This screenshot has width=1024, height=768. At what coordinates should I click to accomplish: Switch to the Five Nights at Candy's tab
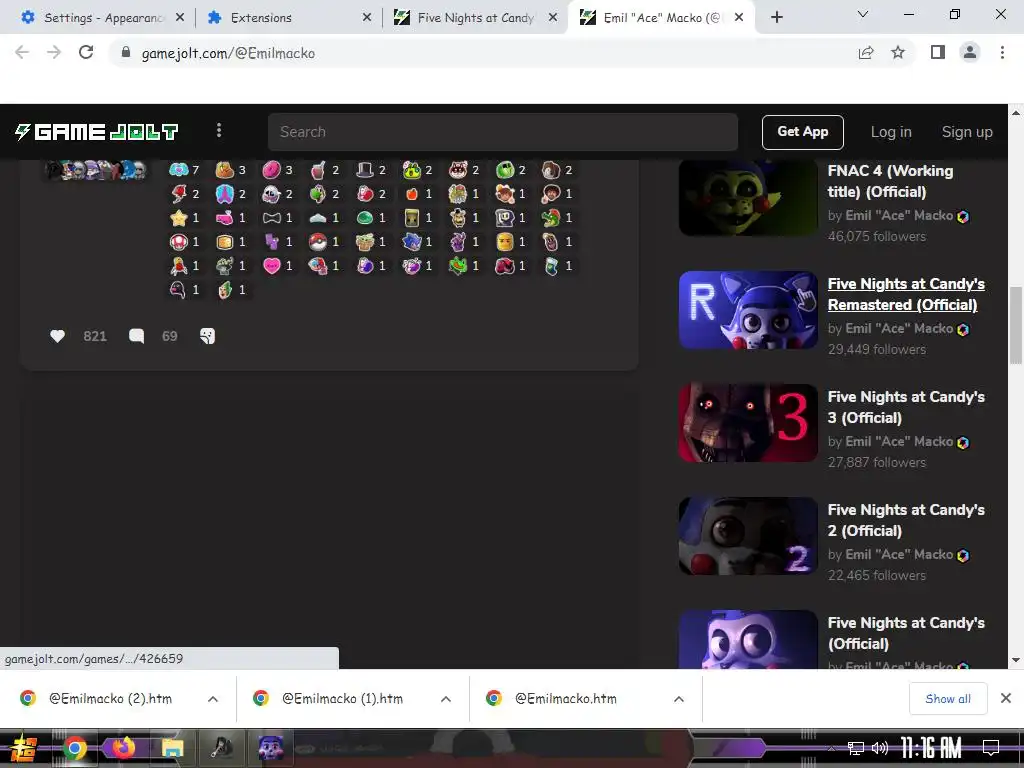click(475, 18)
